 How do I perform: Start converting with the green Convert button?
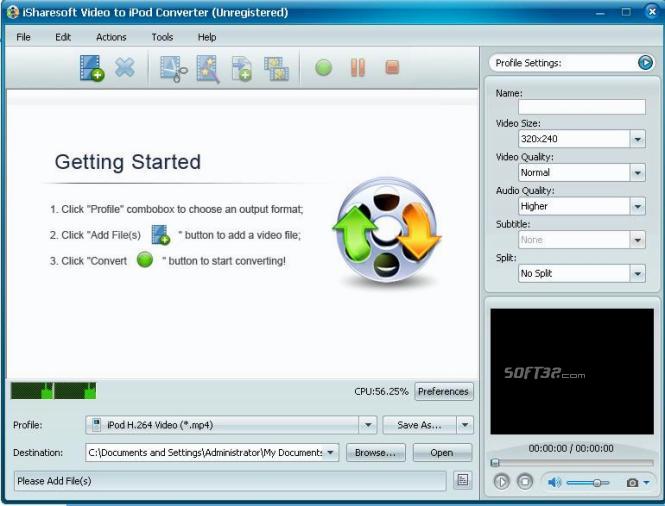pos(324,68)
